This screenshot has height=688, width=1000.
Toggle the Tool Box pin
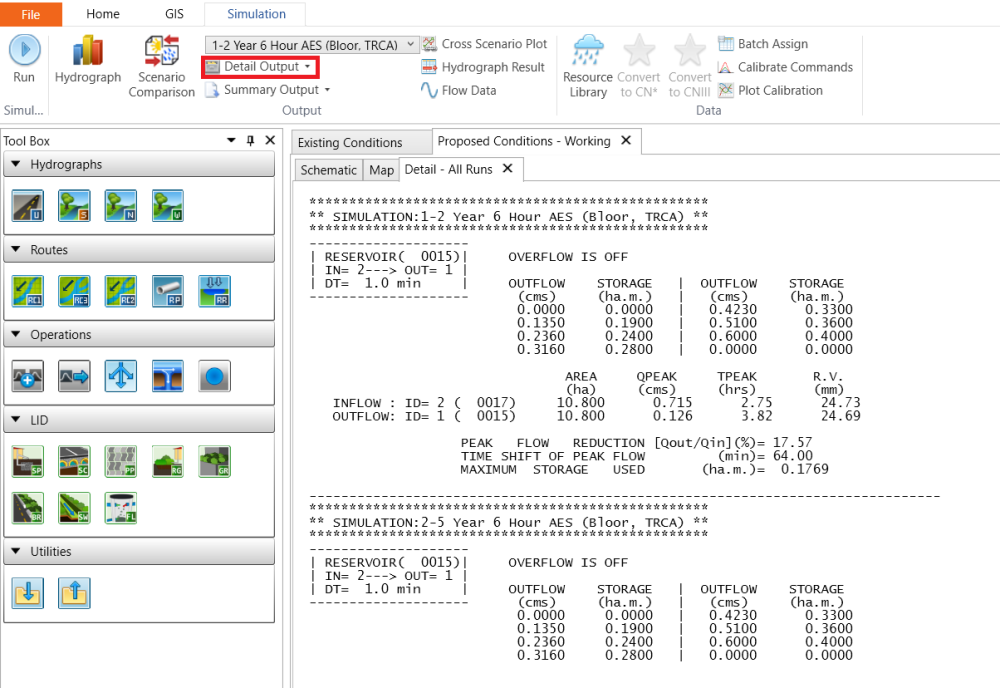click(x=251, y=140)
